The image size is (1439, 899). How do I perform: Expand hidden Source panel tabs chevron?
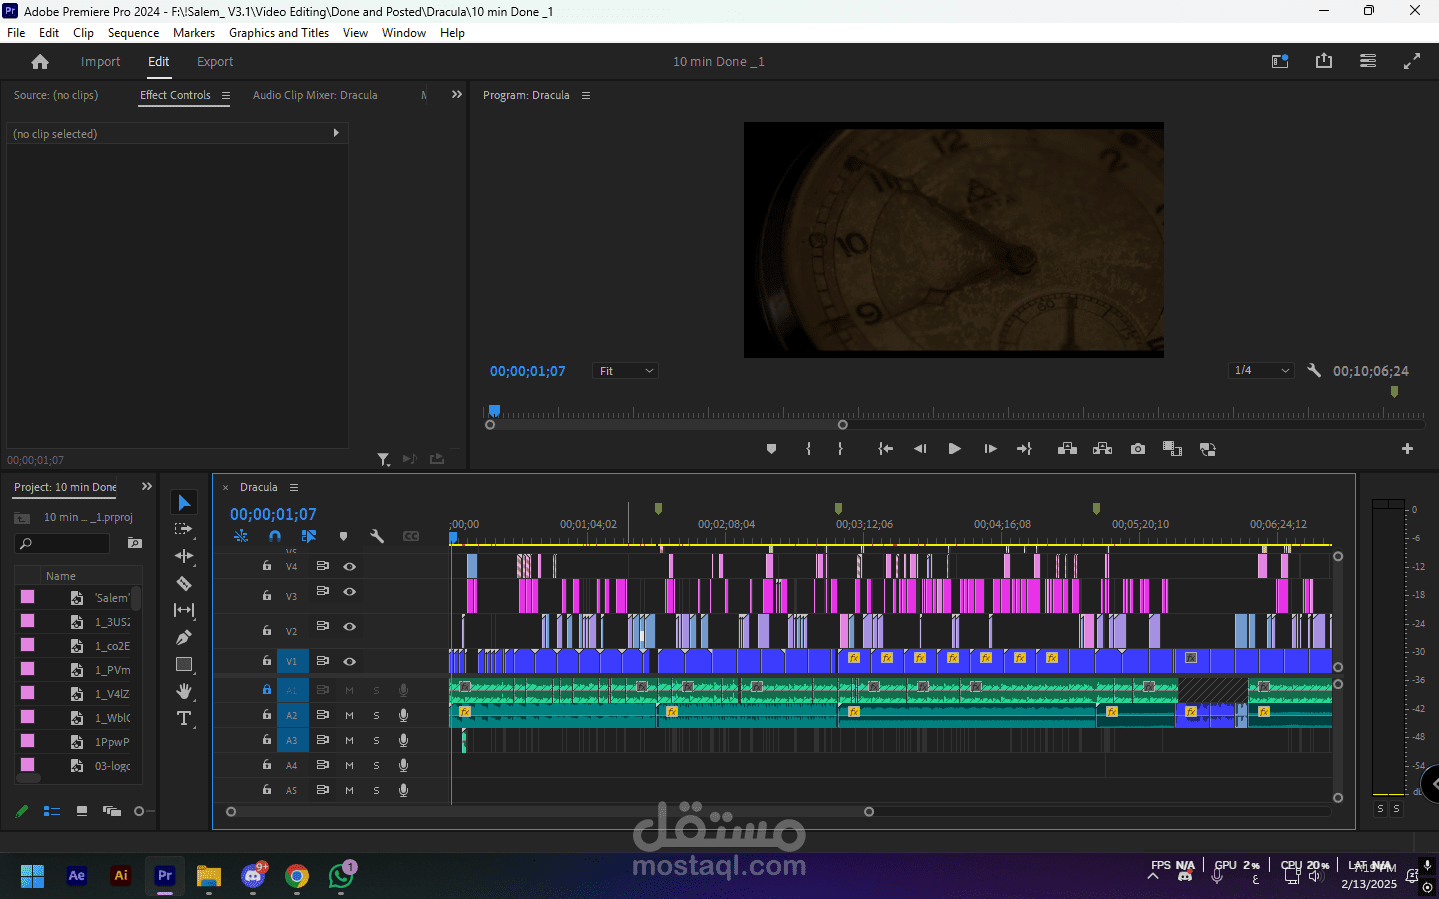click(x=457, y=95)
